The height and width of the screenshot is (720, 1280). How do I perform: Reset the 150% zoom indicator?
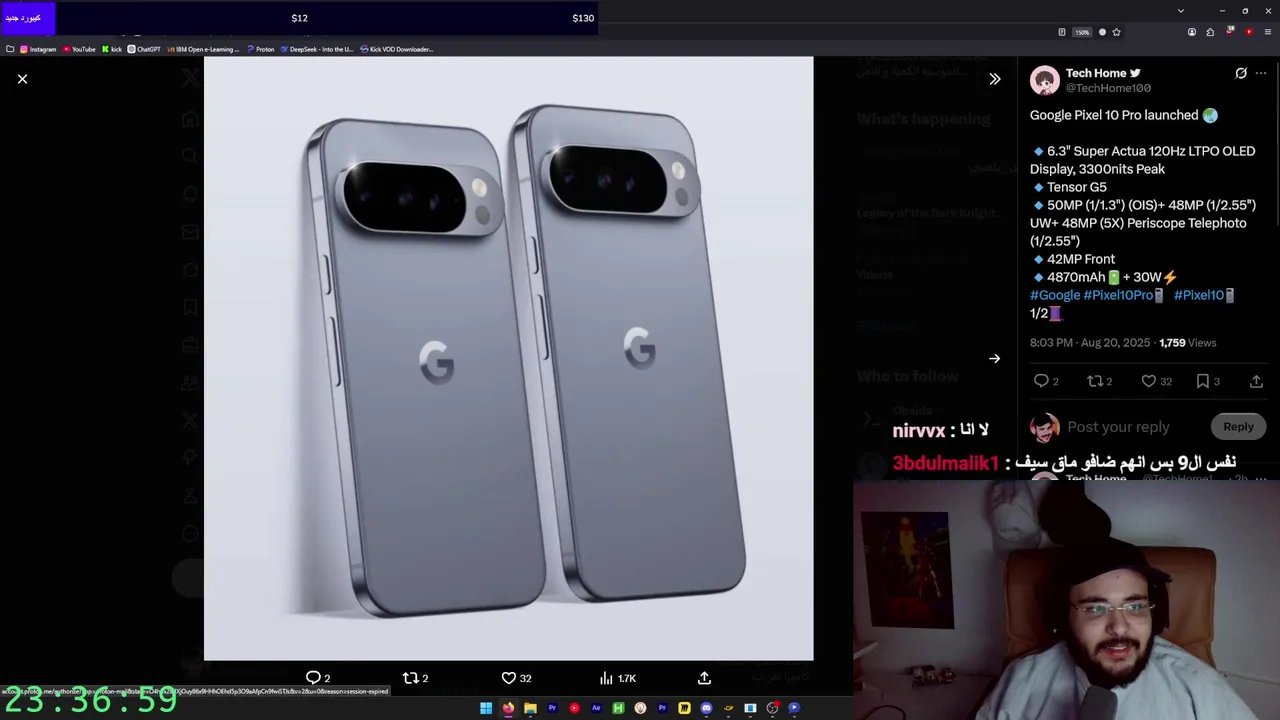tap(1082, 32)
